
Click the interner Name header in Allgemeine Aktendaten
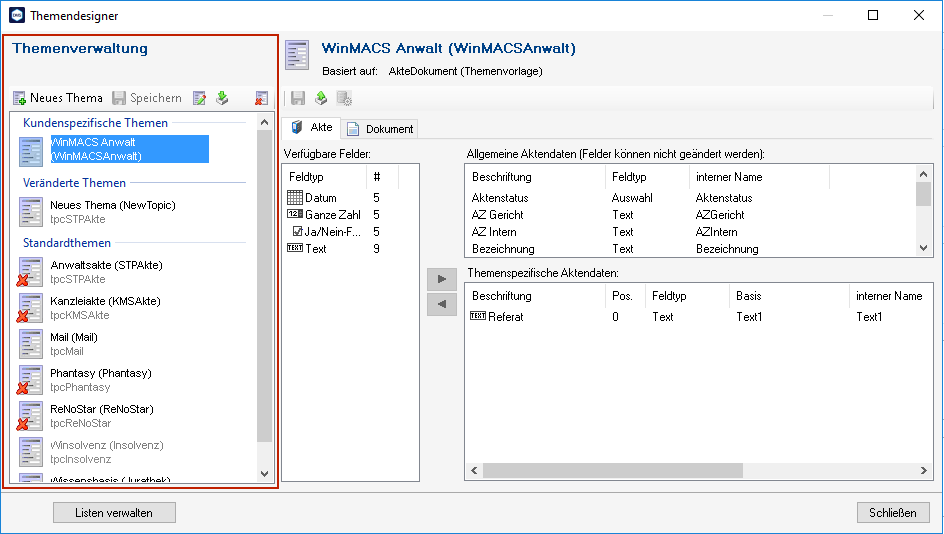click(759, 177)
